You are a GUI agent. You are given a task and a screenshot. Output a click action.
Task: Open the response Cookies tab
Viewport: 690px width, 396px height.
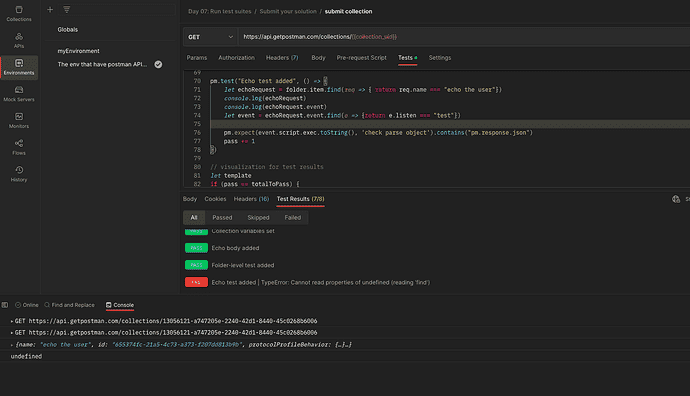point(215,199)
